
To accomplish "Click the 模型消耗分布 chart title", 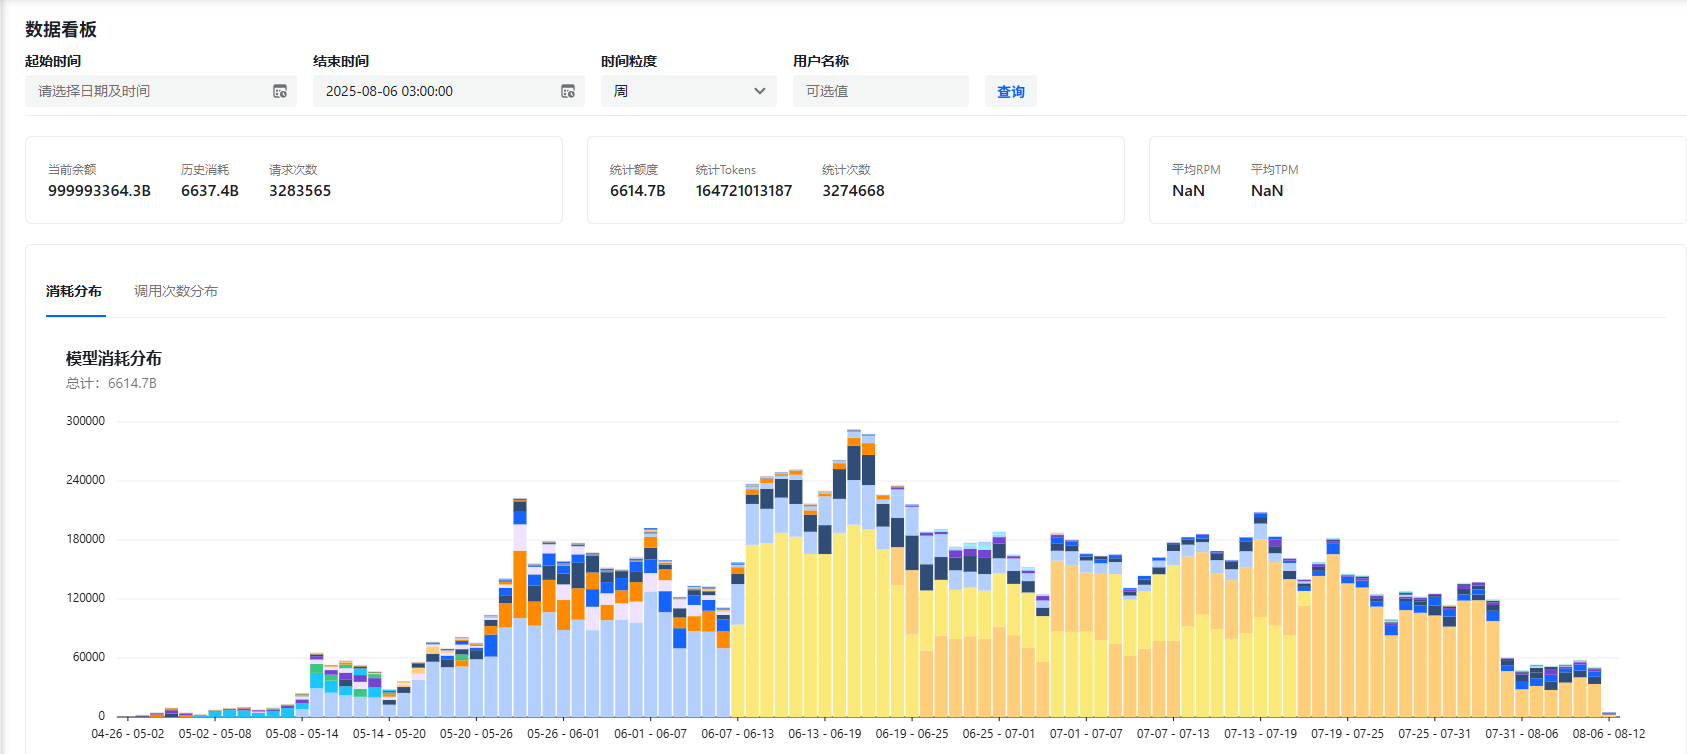I will [114, 358].
